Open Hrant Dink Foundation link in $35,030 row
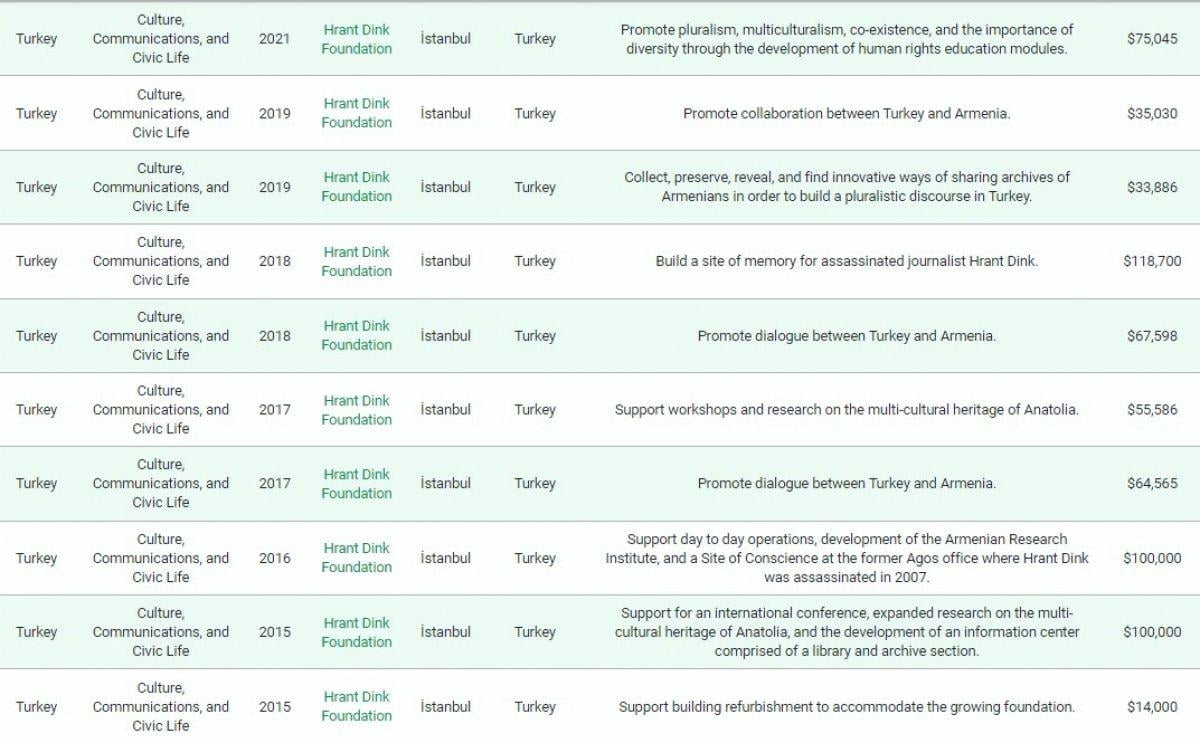 click(356, 113)
